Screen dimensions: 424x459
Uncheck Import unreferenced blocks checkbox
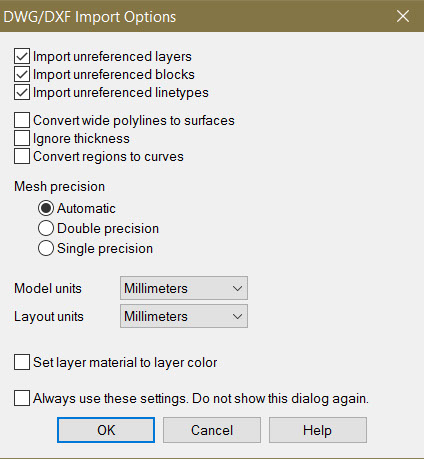pyautogui.click(x=22, y=74)
